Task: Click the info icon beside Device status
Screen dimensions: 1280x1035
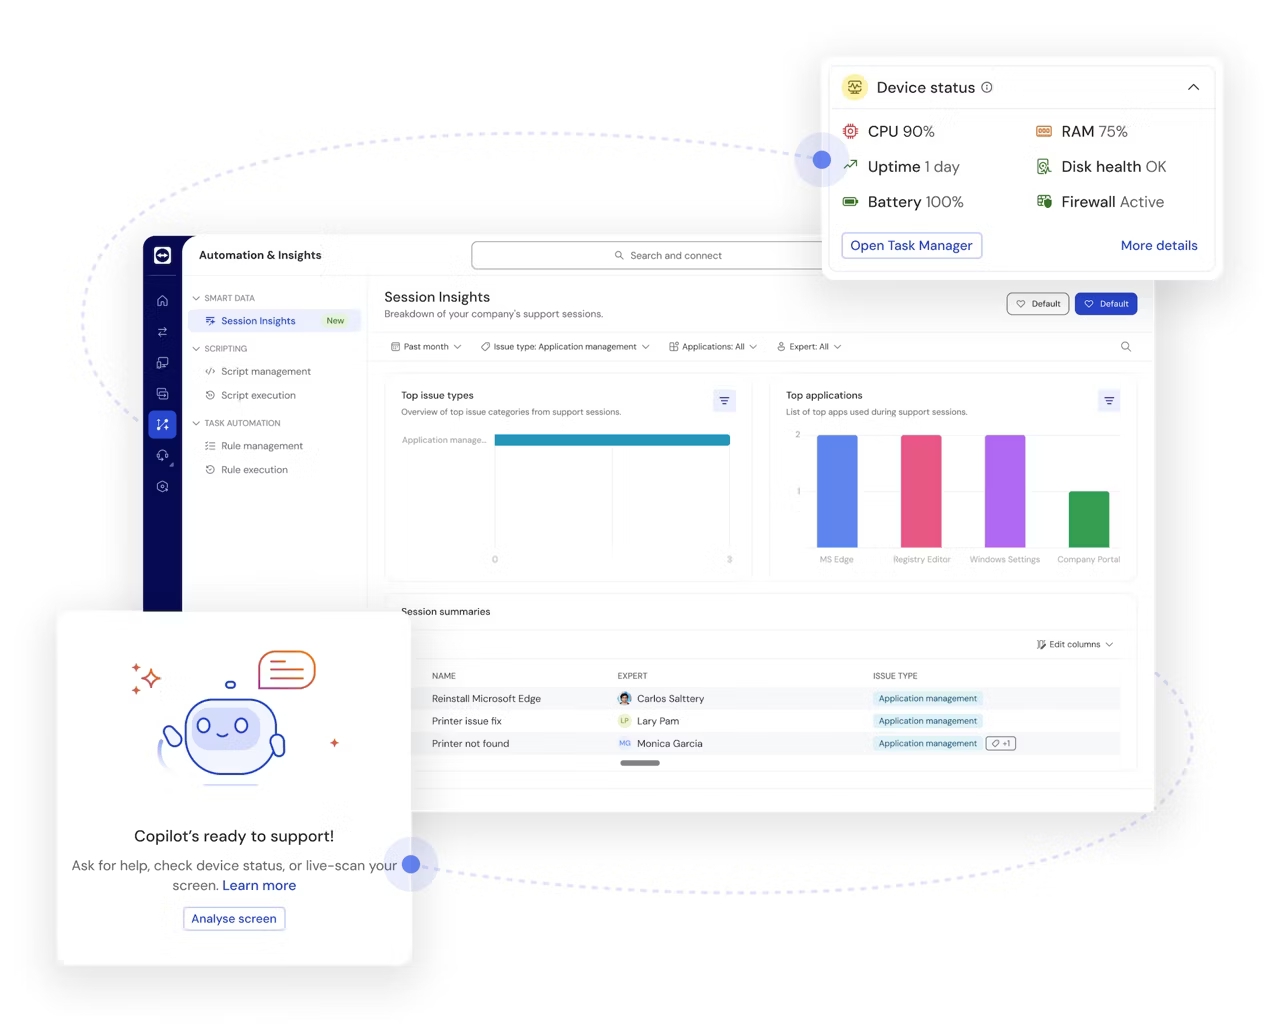Action: [x=987, y=87]
